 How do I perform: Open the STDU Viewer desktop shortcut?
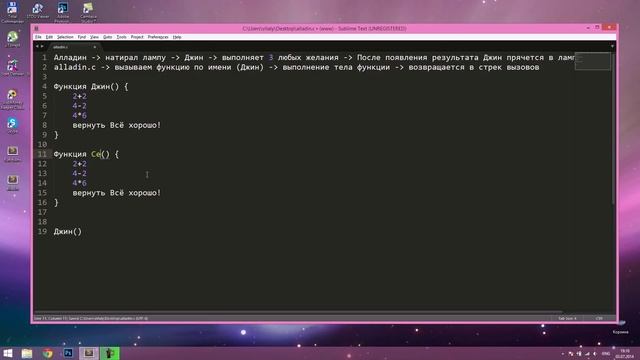pyautogui.click(x=38, y=11)
